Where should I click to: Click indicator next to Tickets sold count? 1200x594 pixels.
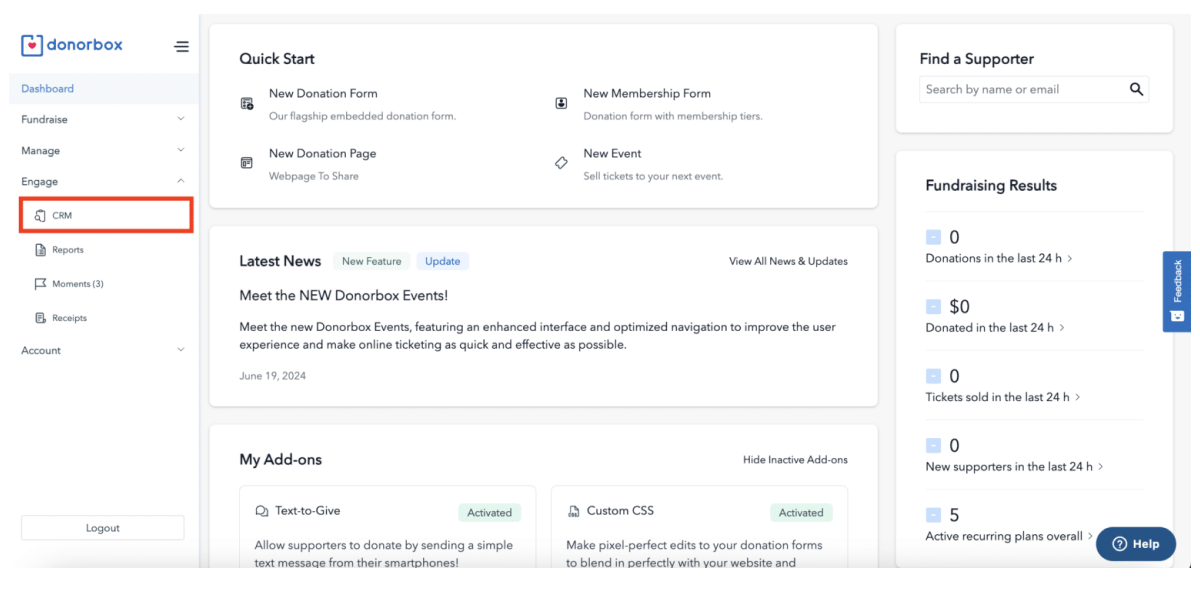(933, 376)
